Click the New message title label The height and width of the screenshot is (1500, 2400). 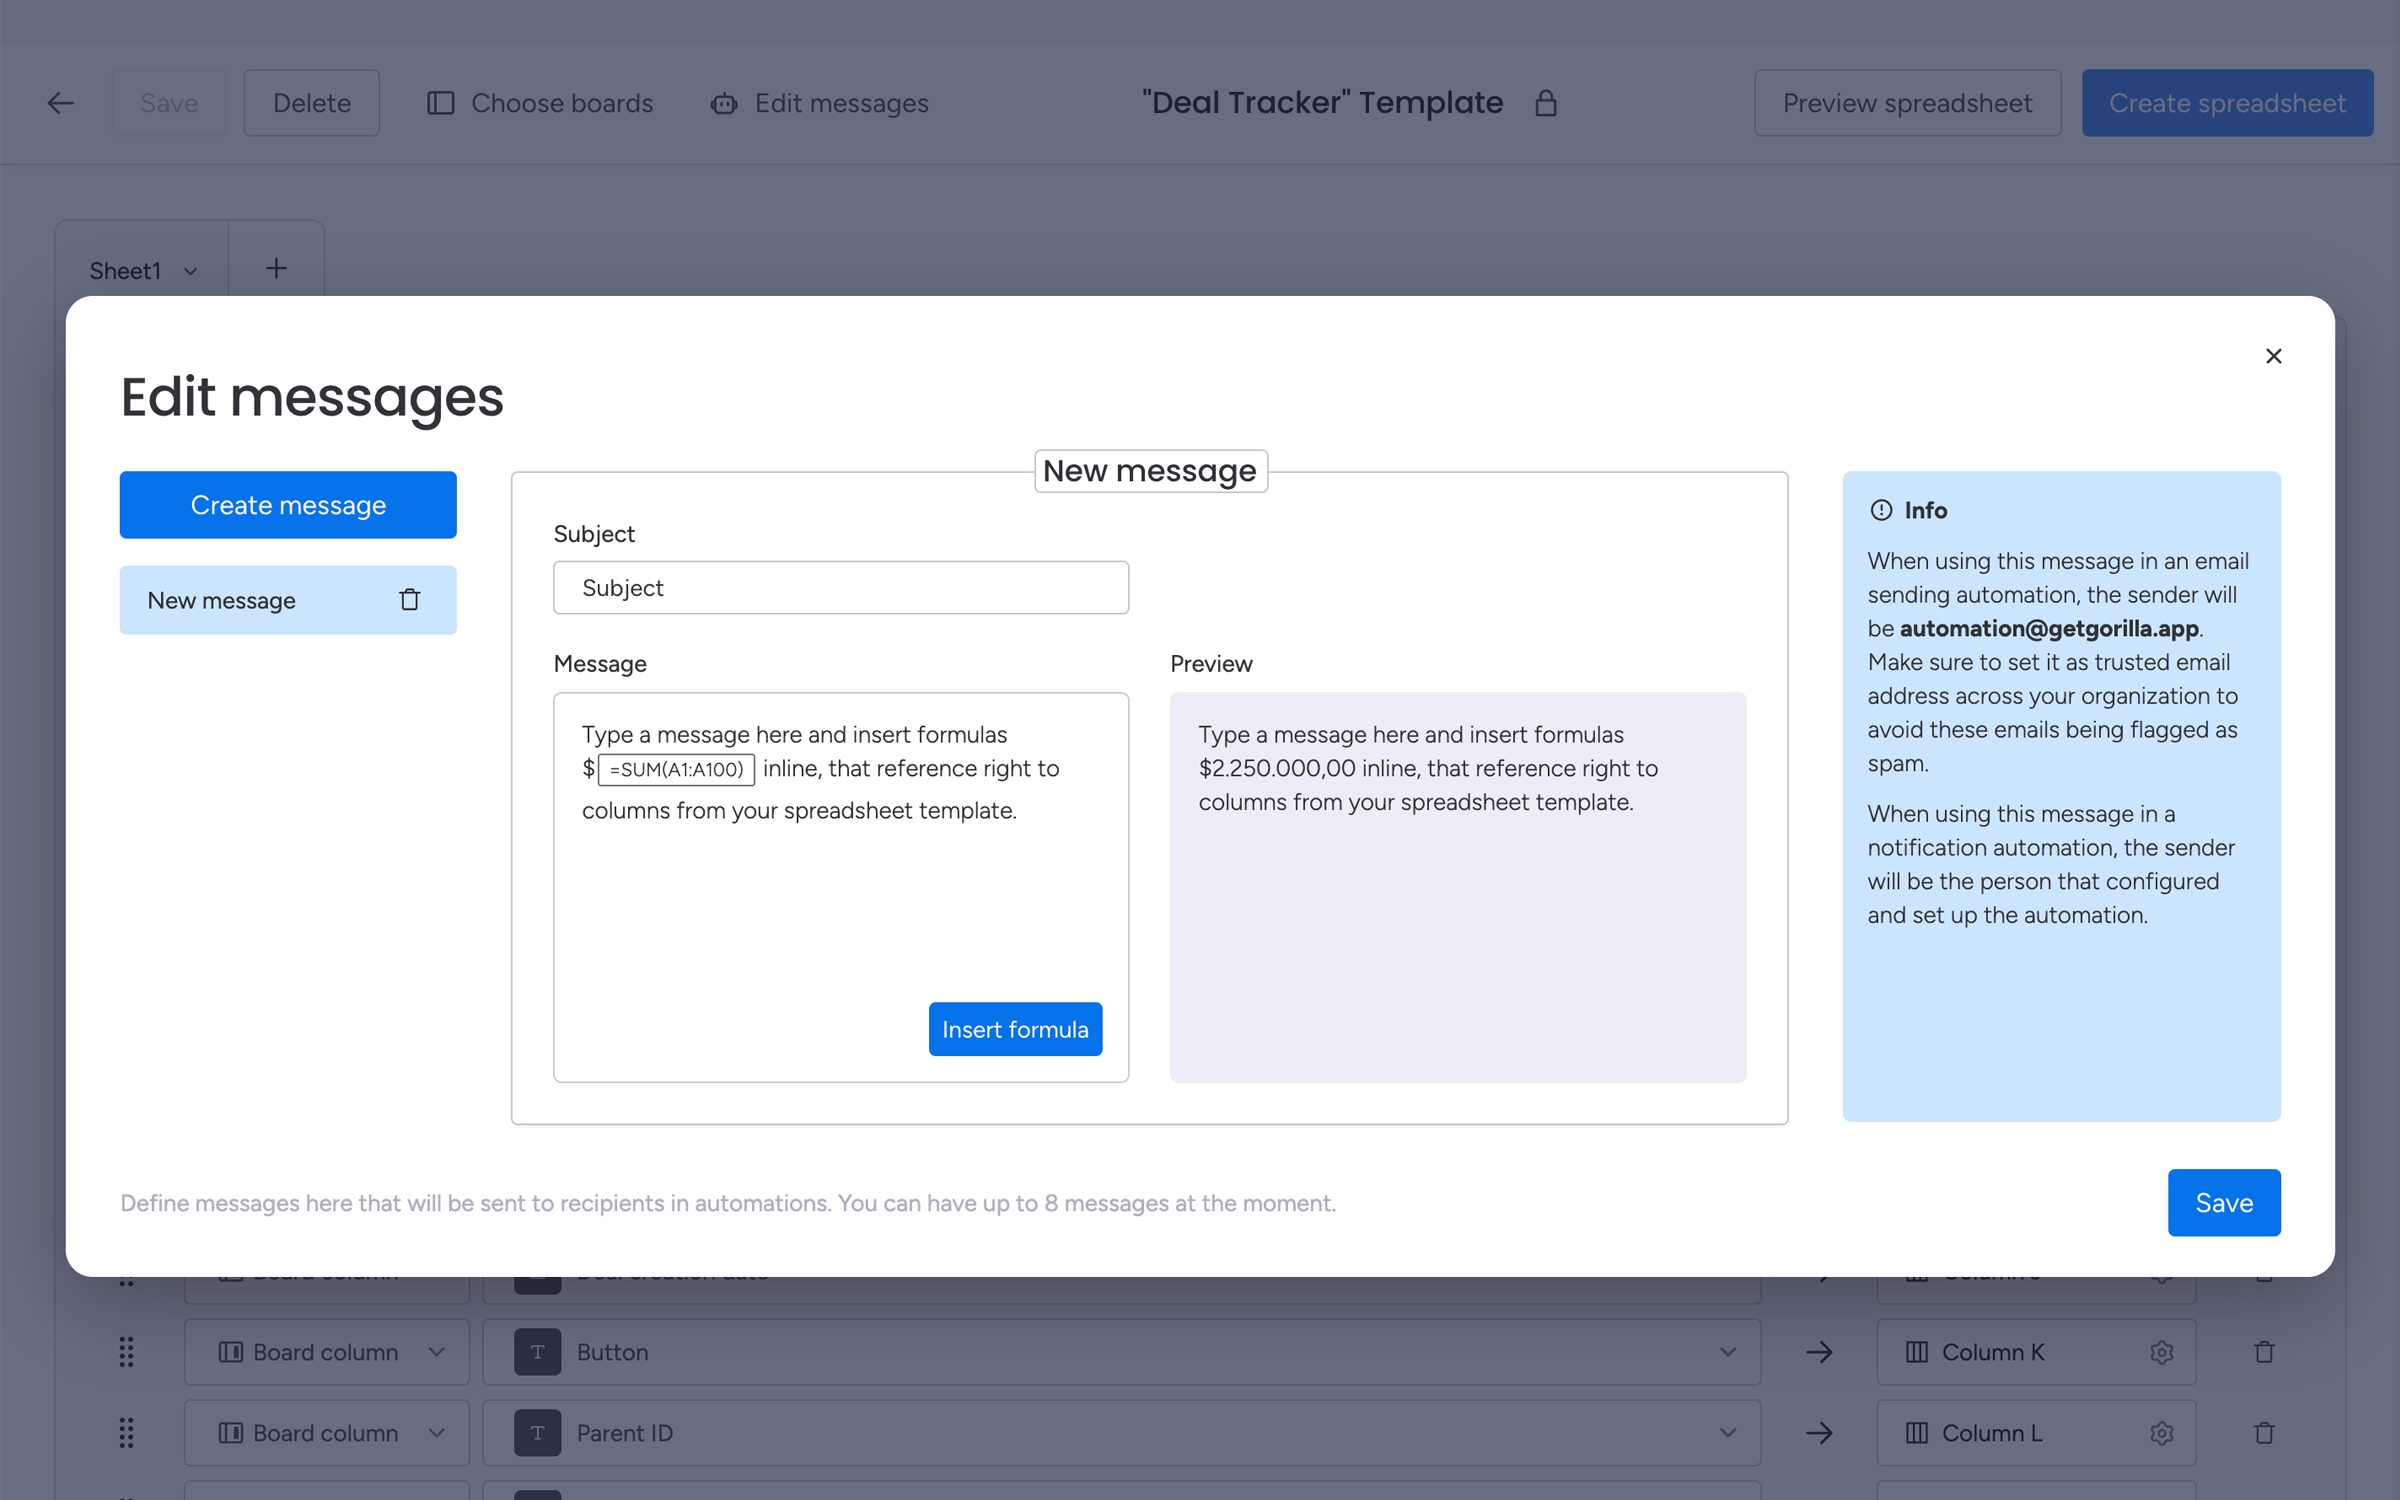pyautogui.click(x=1150, y=471)
